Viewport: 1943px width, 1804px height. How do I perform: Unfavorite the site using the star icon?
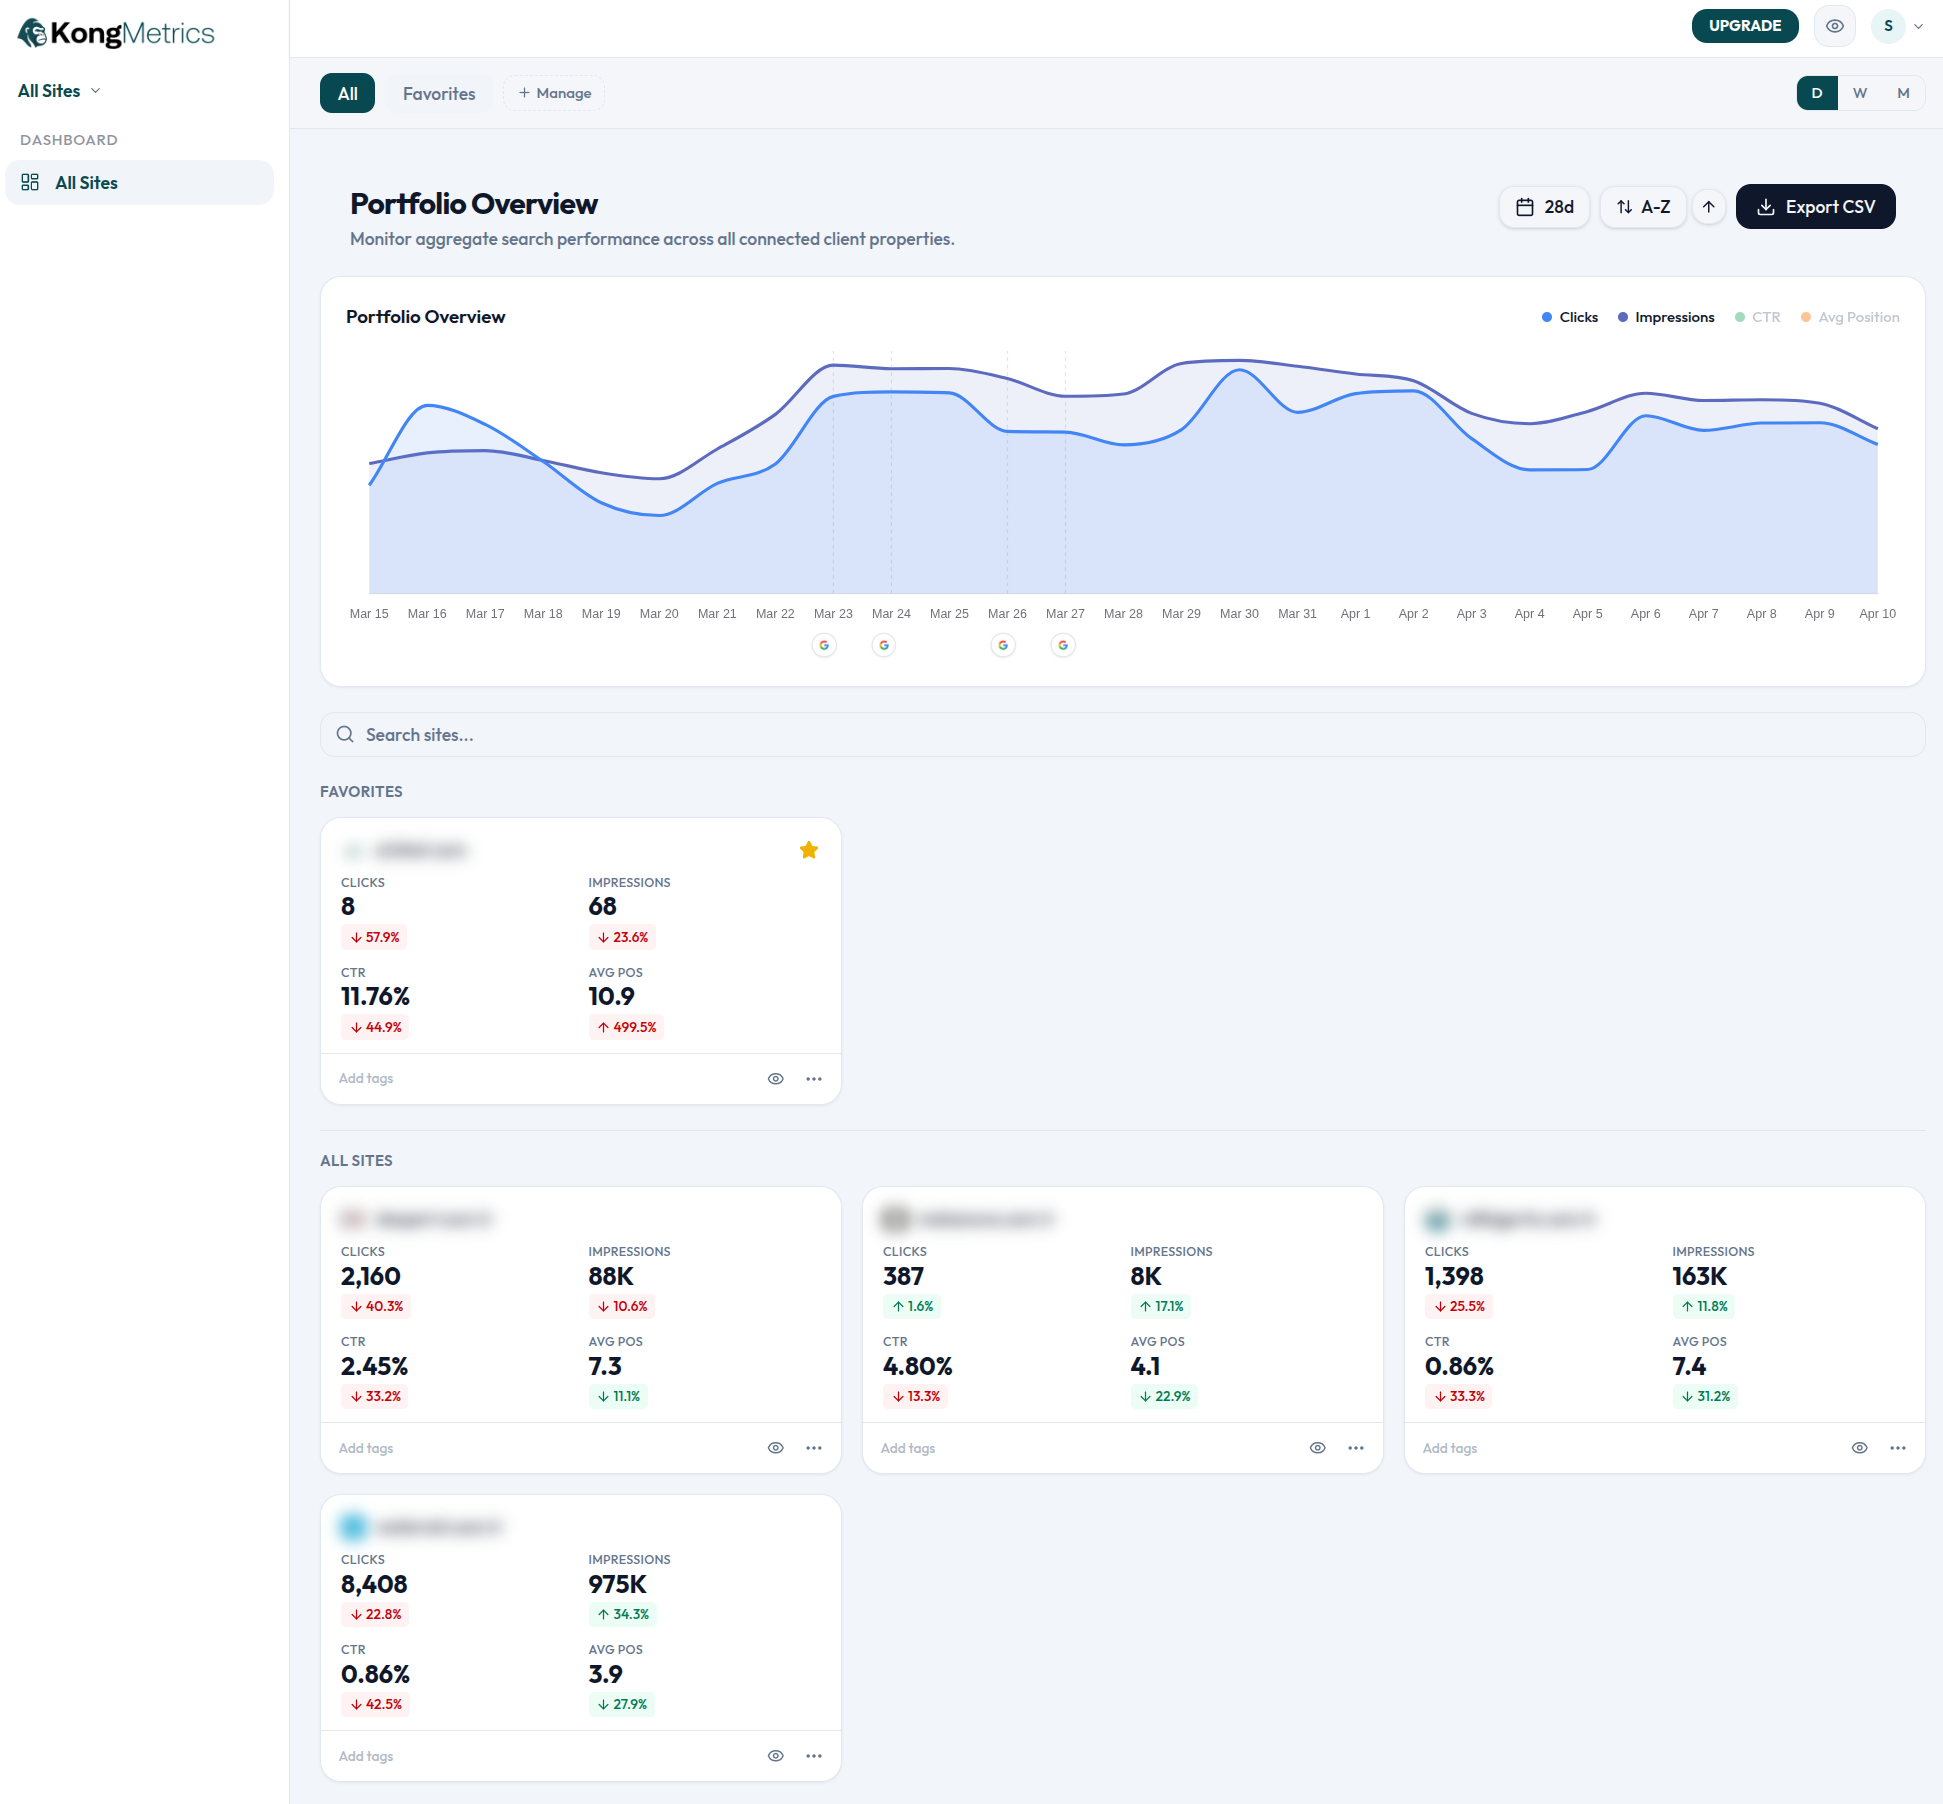pyautogui.click(x=808, y=849)
